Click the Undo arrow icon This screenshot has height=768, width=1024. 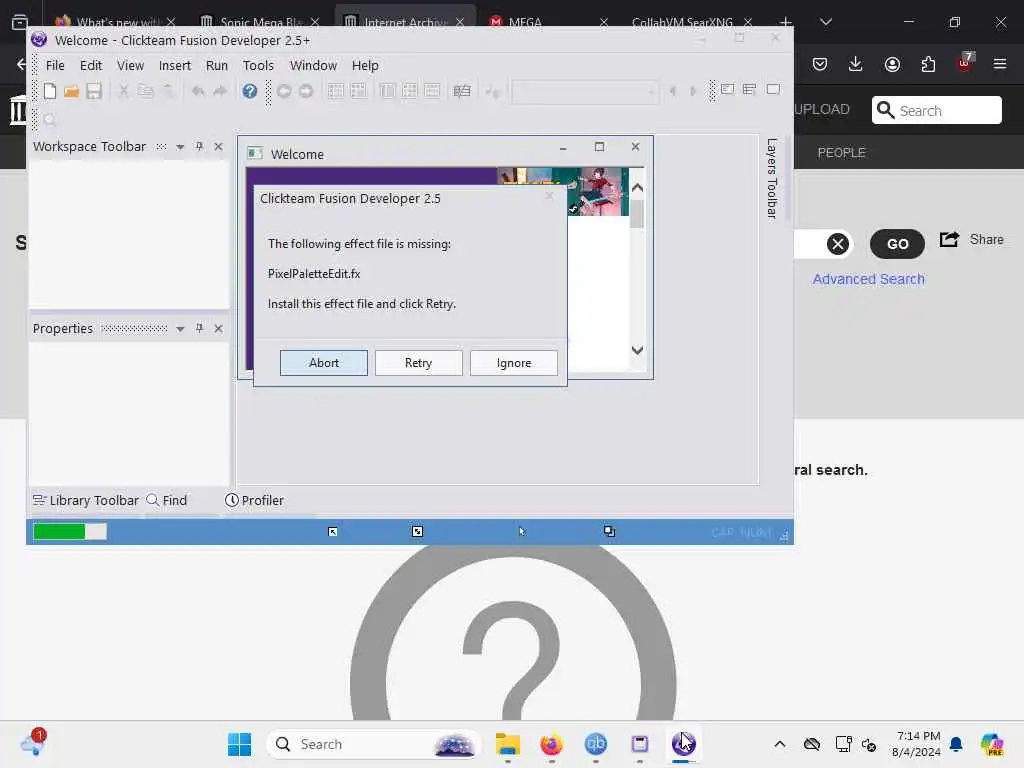click(x=199, y=91)
